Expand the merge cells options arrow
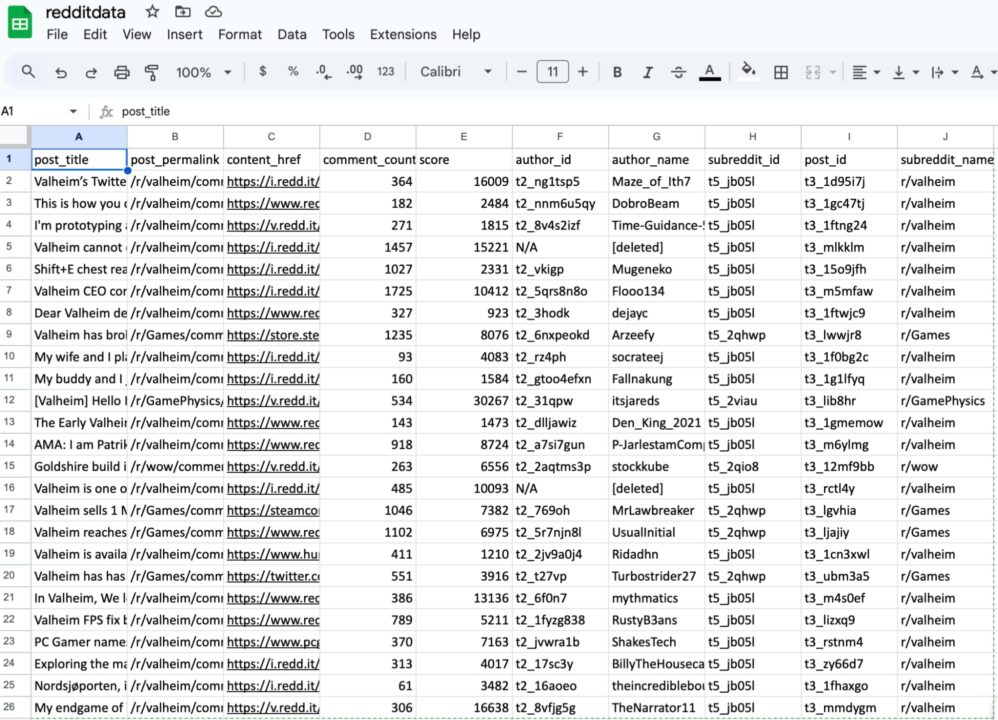Image resolution: width=998 pixels, height=720 pixels. [x=833, y=72]
